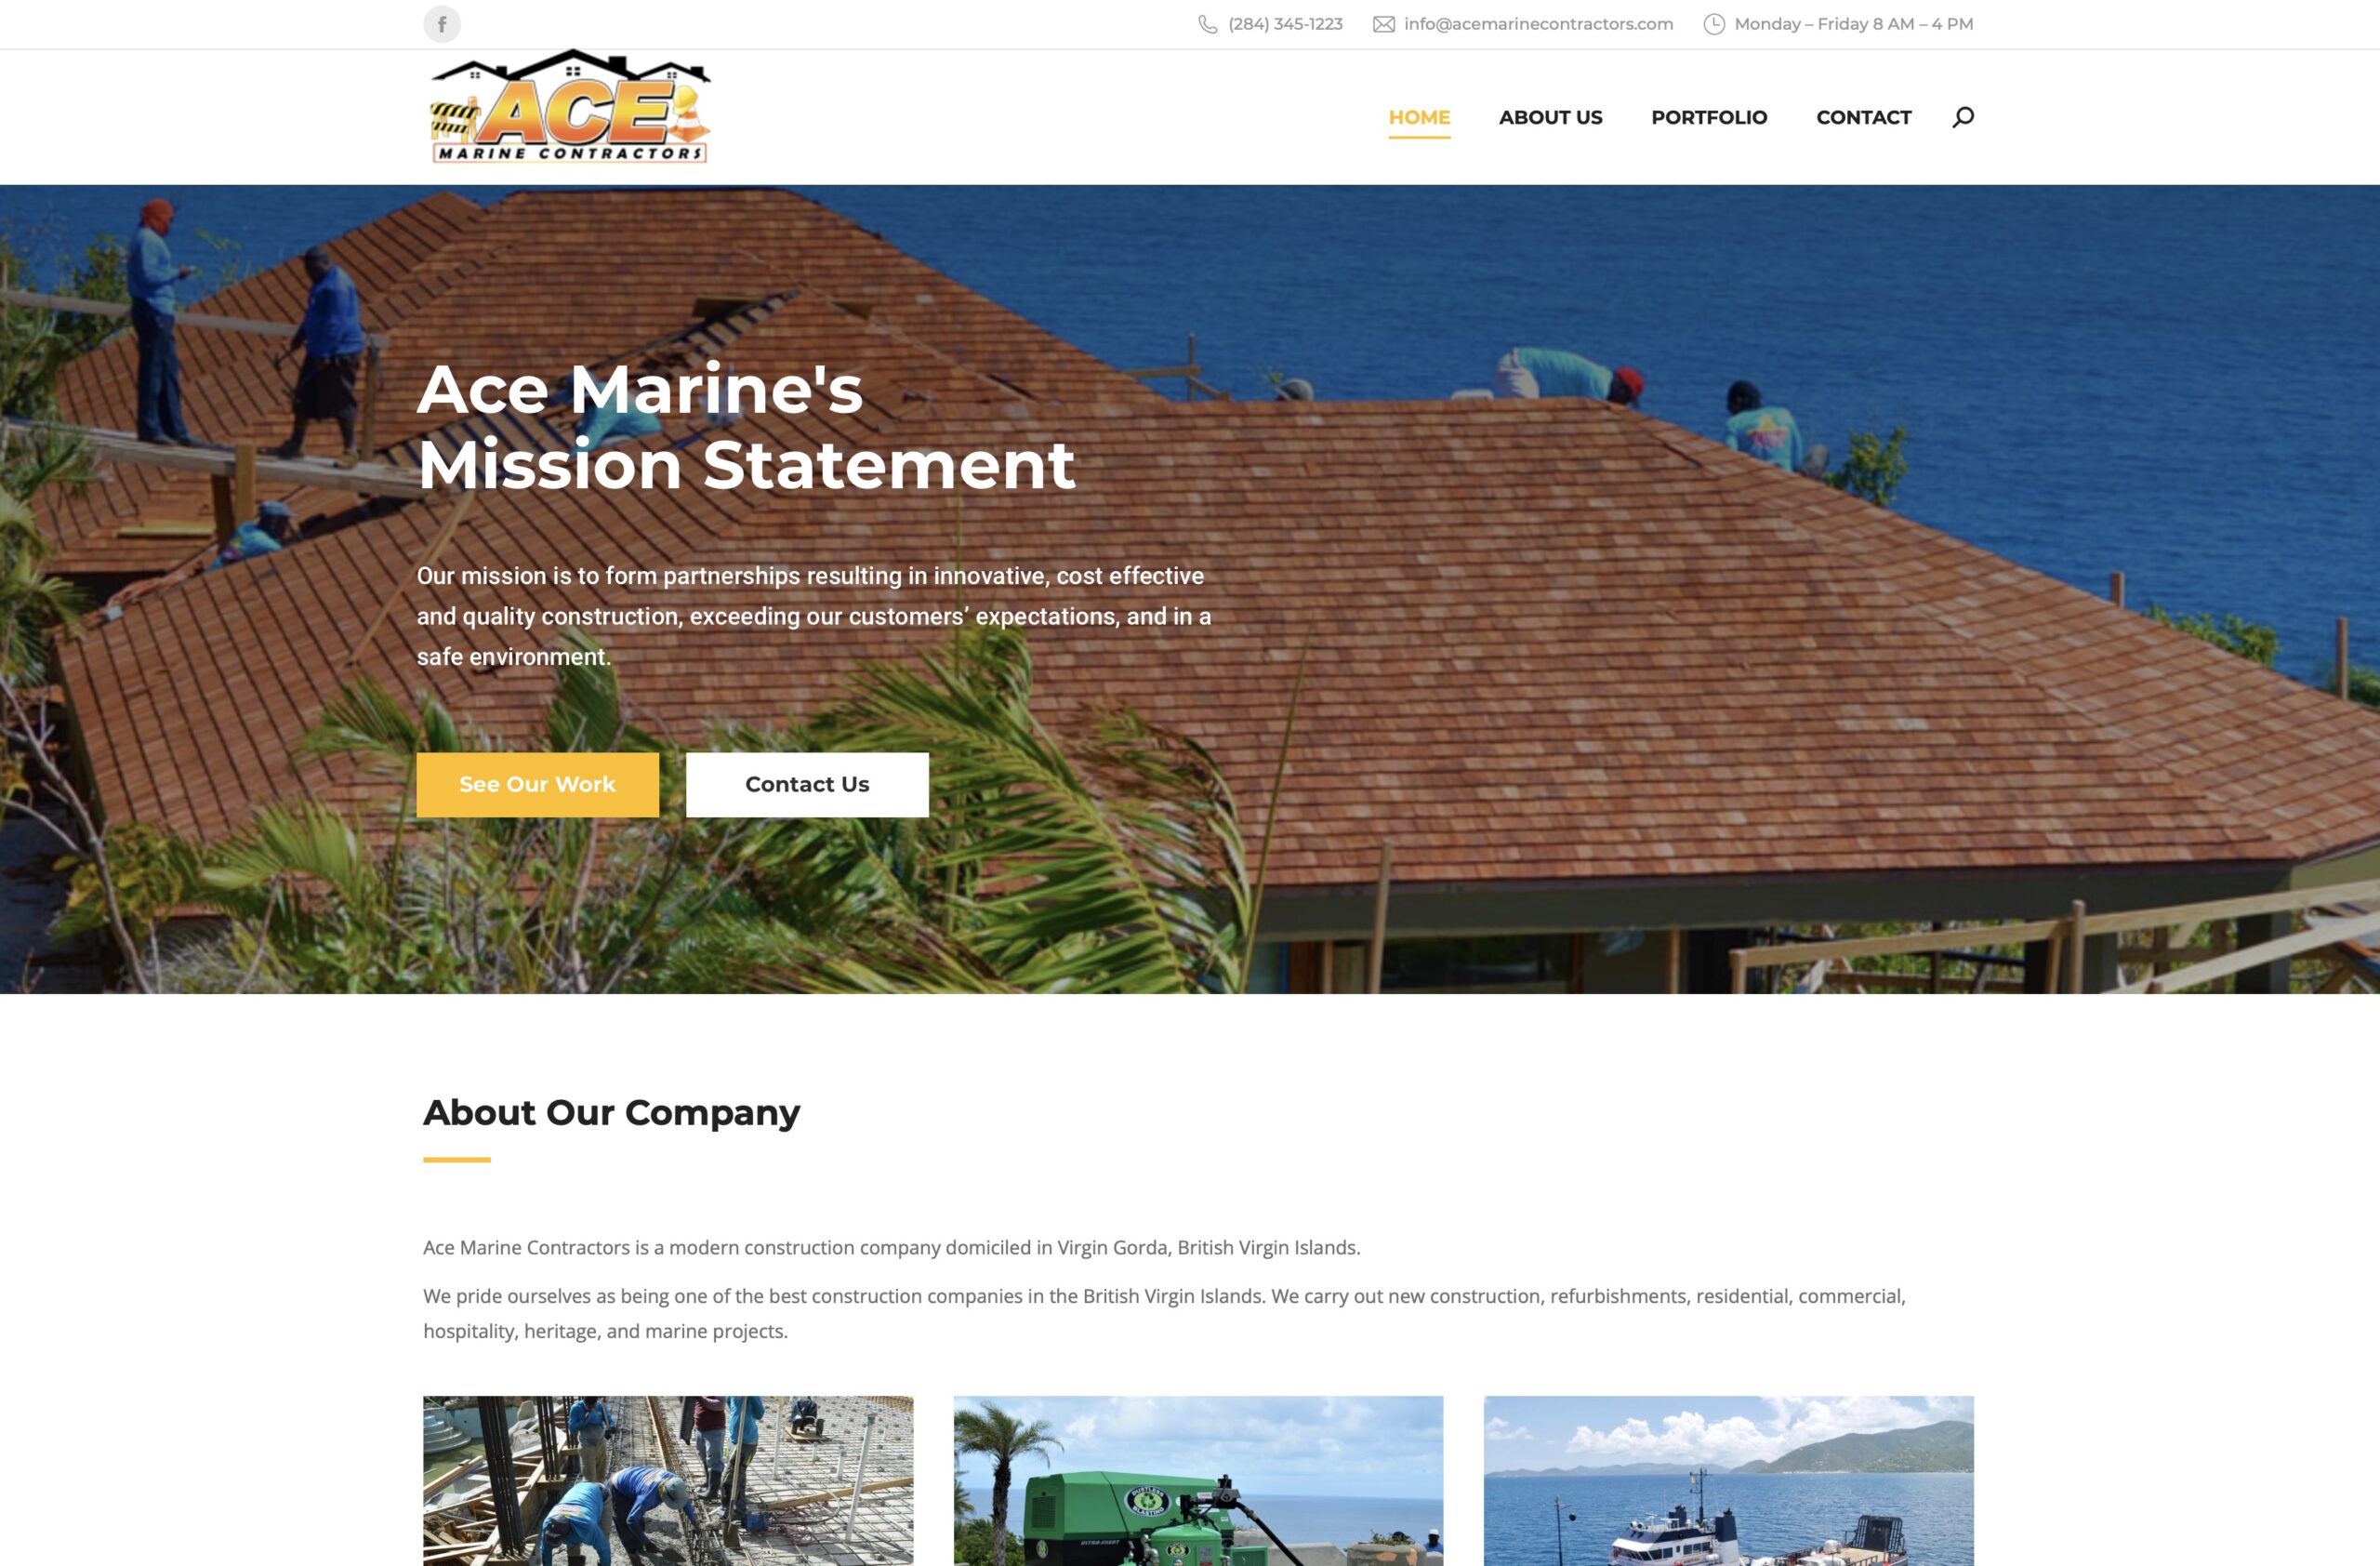Open the Portfolio menu item
Image resolution: width=2380 pixels, height=1566 pixels.
click(x=1709, y=117)
